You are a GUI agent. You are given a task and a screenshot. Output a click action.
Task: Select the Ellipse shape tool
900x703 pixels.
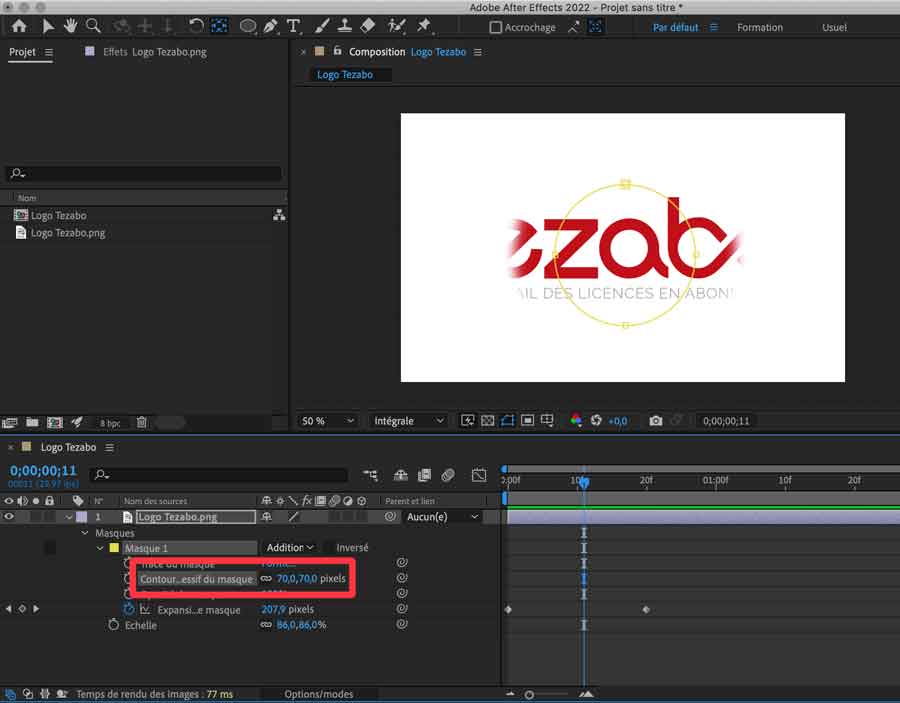[x=247, y=26]
